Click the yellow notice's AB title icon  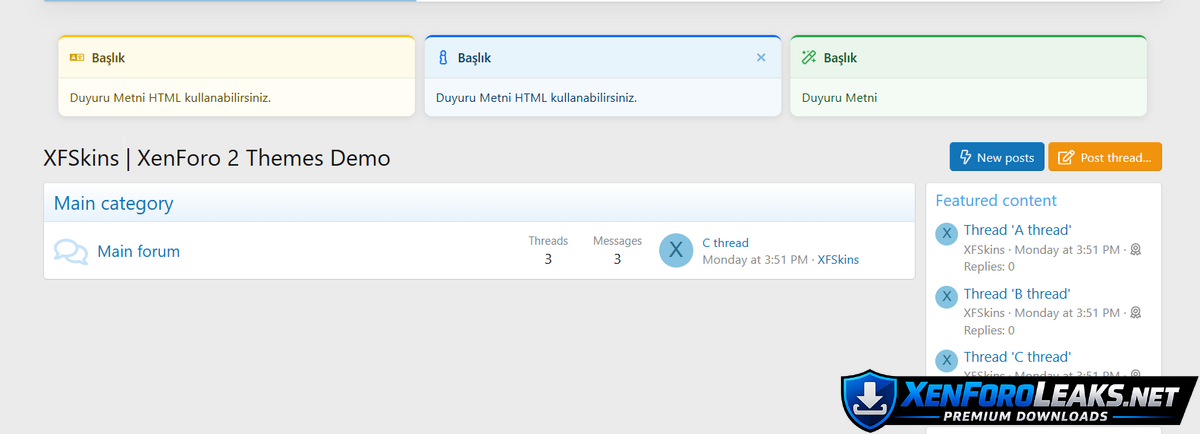pyautogui.click(x=77, y=58)
